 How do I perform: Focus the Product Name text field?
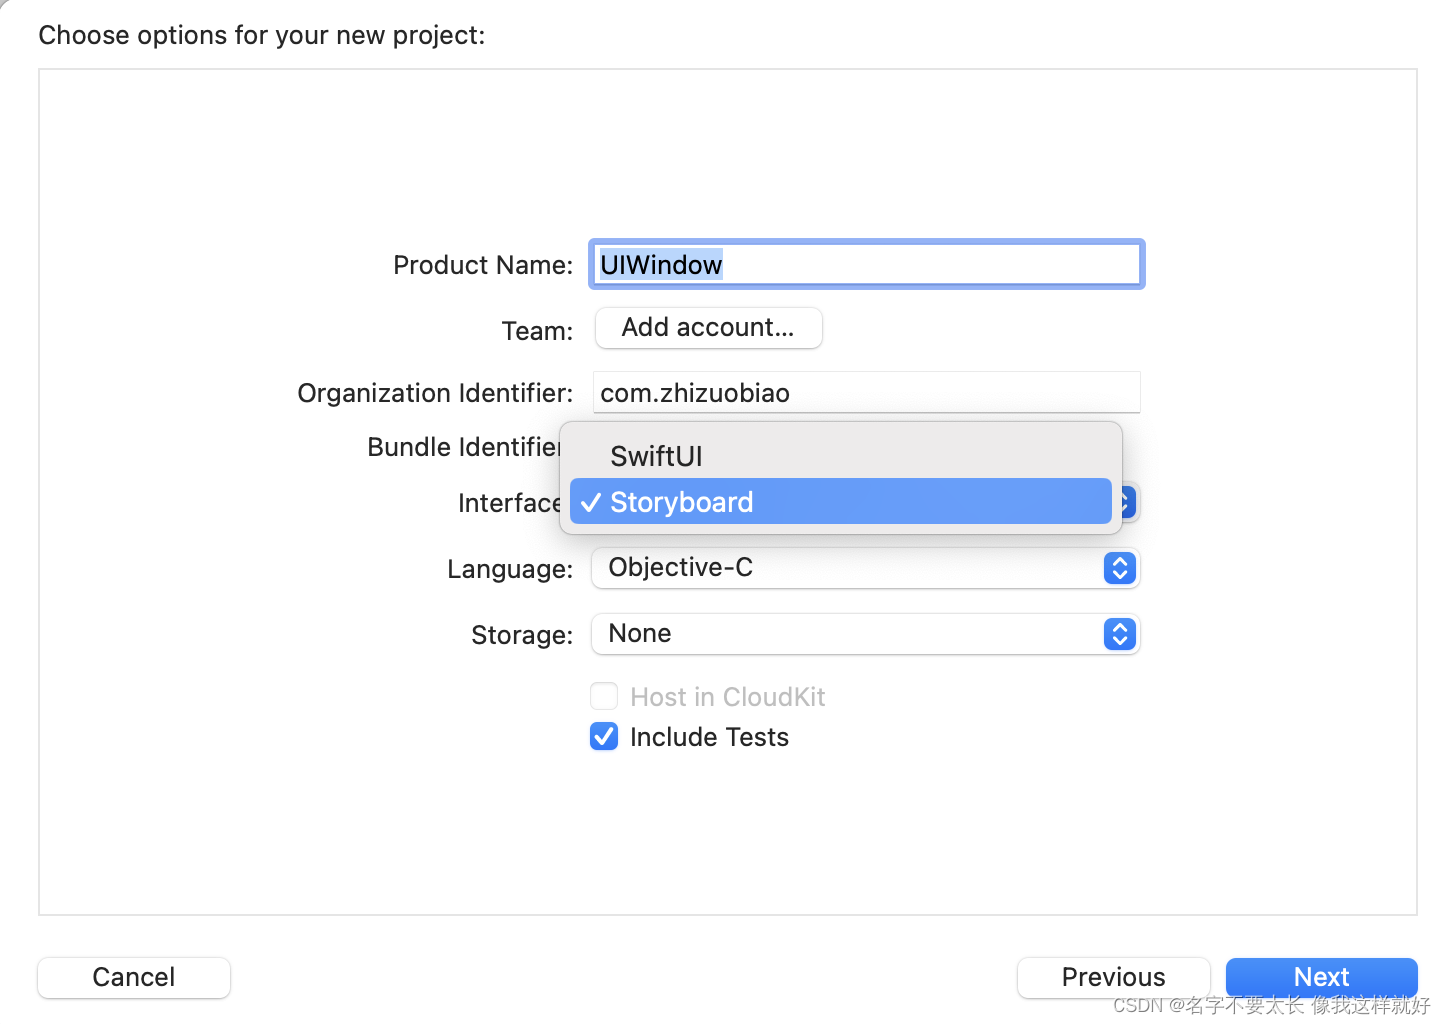[866, 265]
